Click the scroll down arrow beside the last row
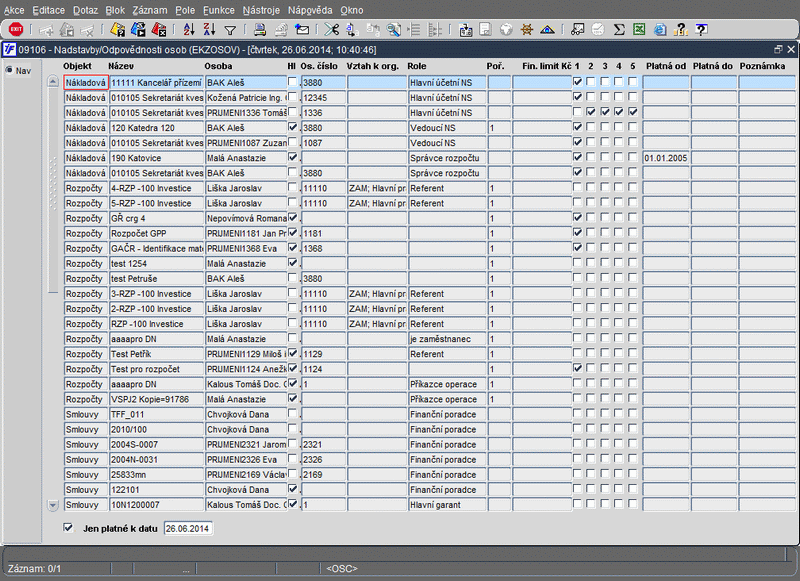 (x=53, y=505)
